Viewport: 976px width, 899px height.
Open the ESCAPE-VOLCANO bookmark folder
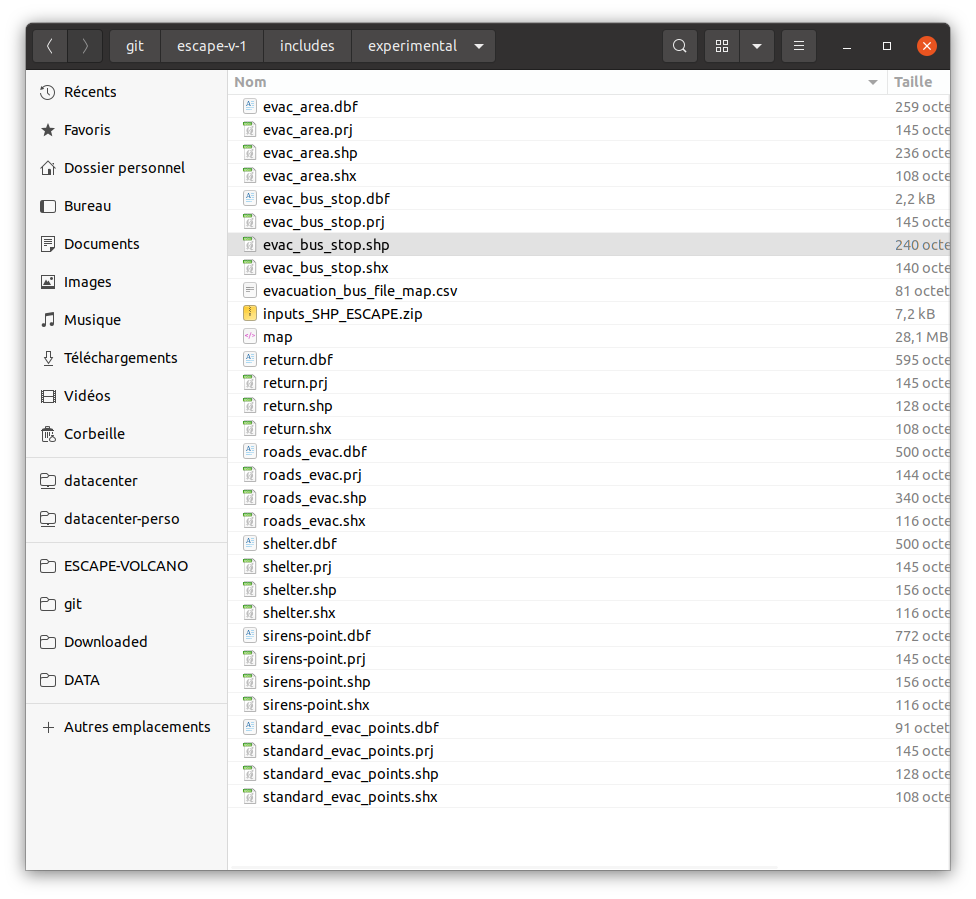click(125, 566)
